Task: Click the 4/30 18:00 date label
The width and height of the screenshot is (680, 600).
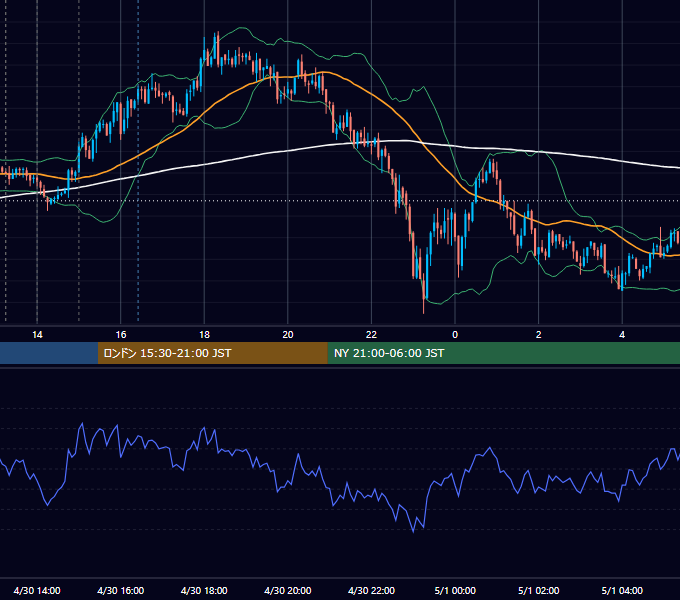Action: tap(204, 590)
